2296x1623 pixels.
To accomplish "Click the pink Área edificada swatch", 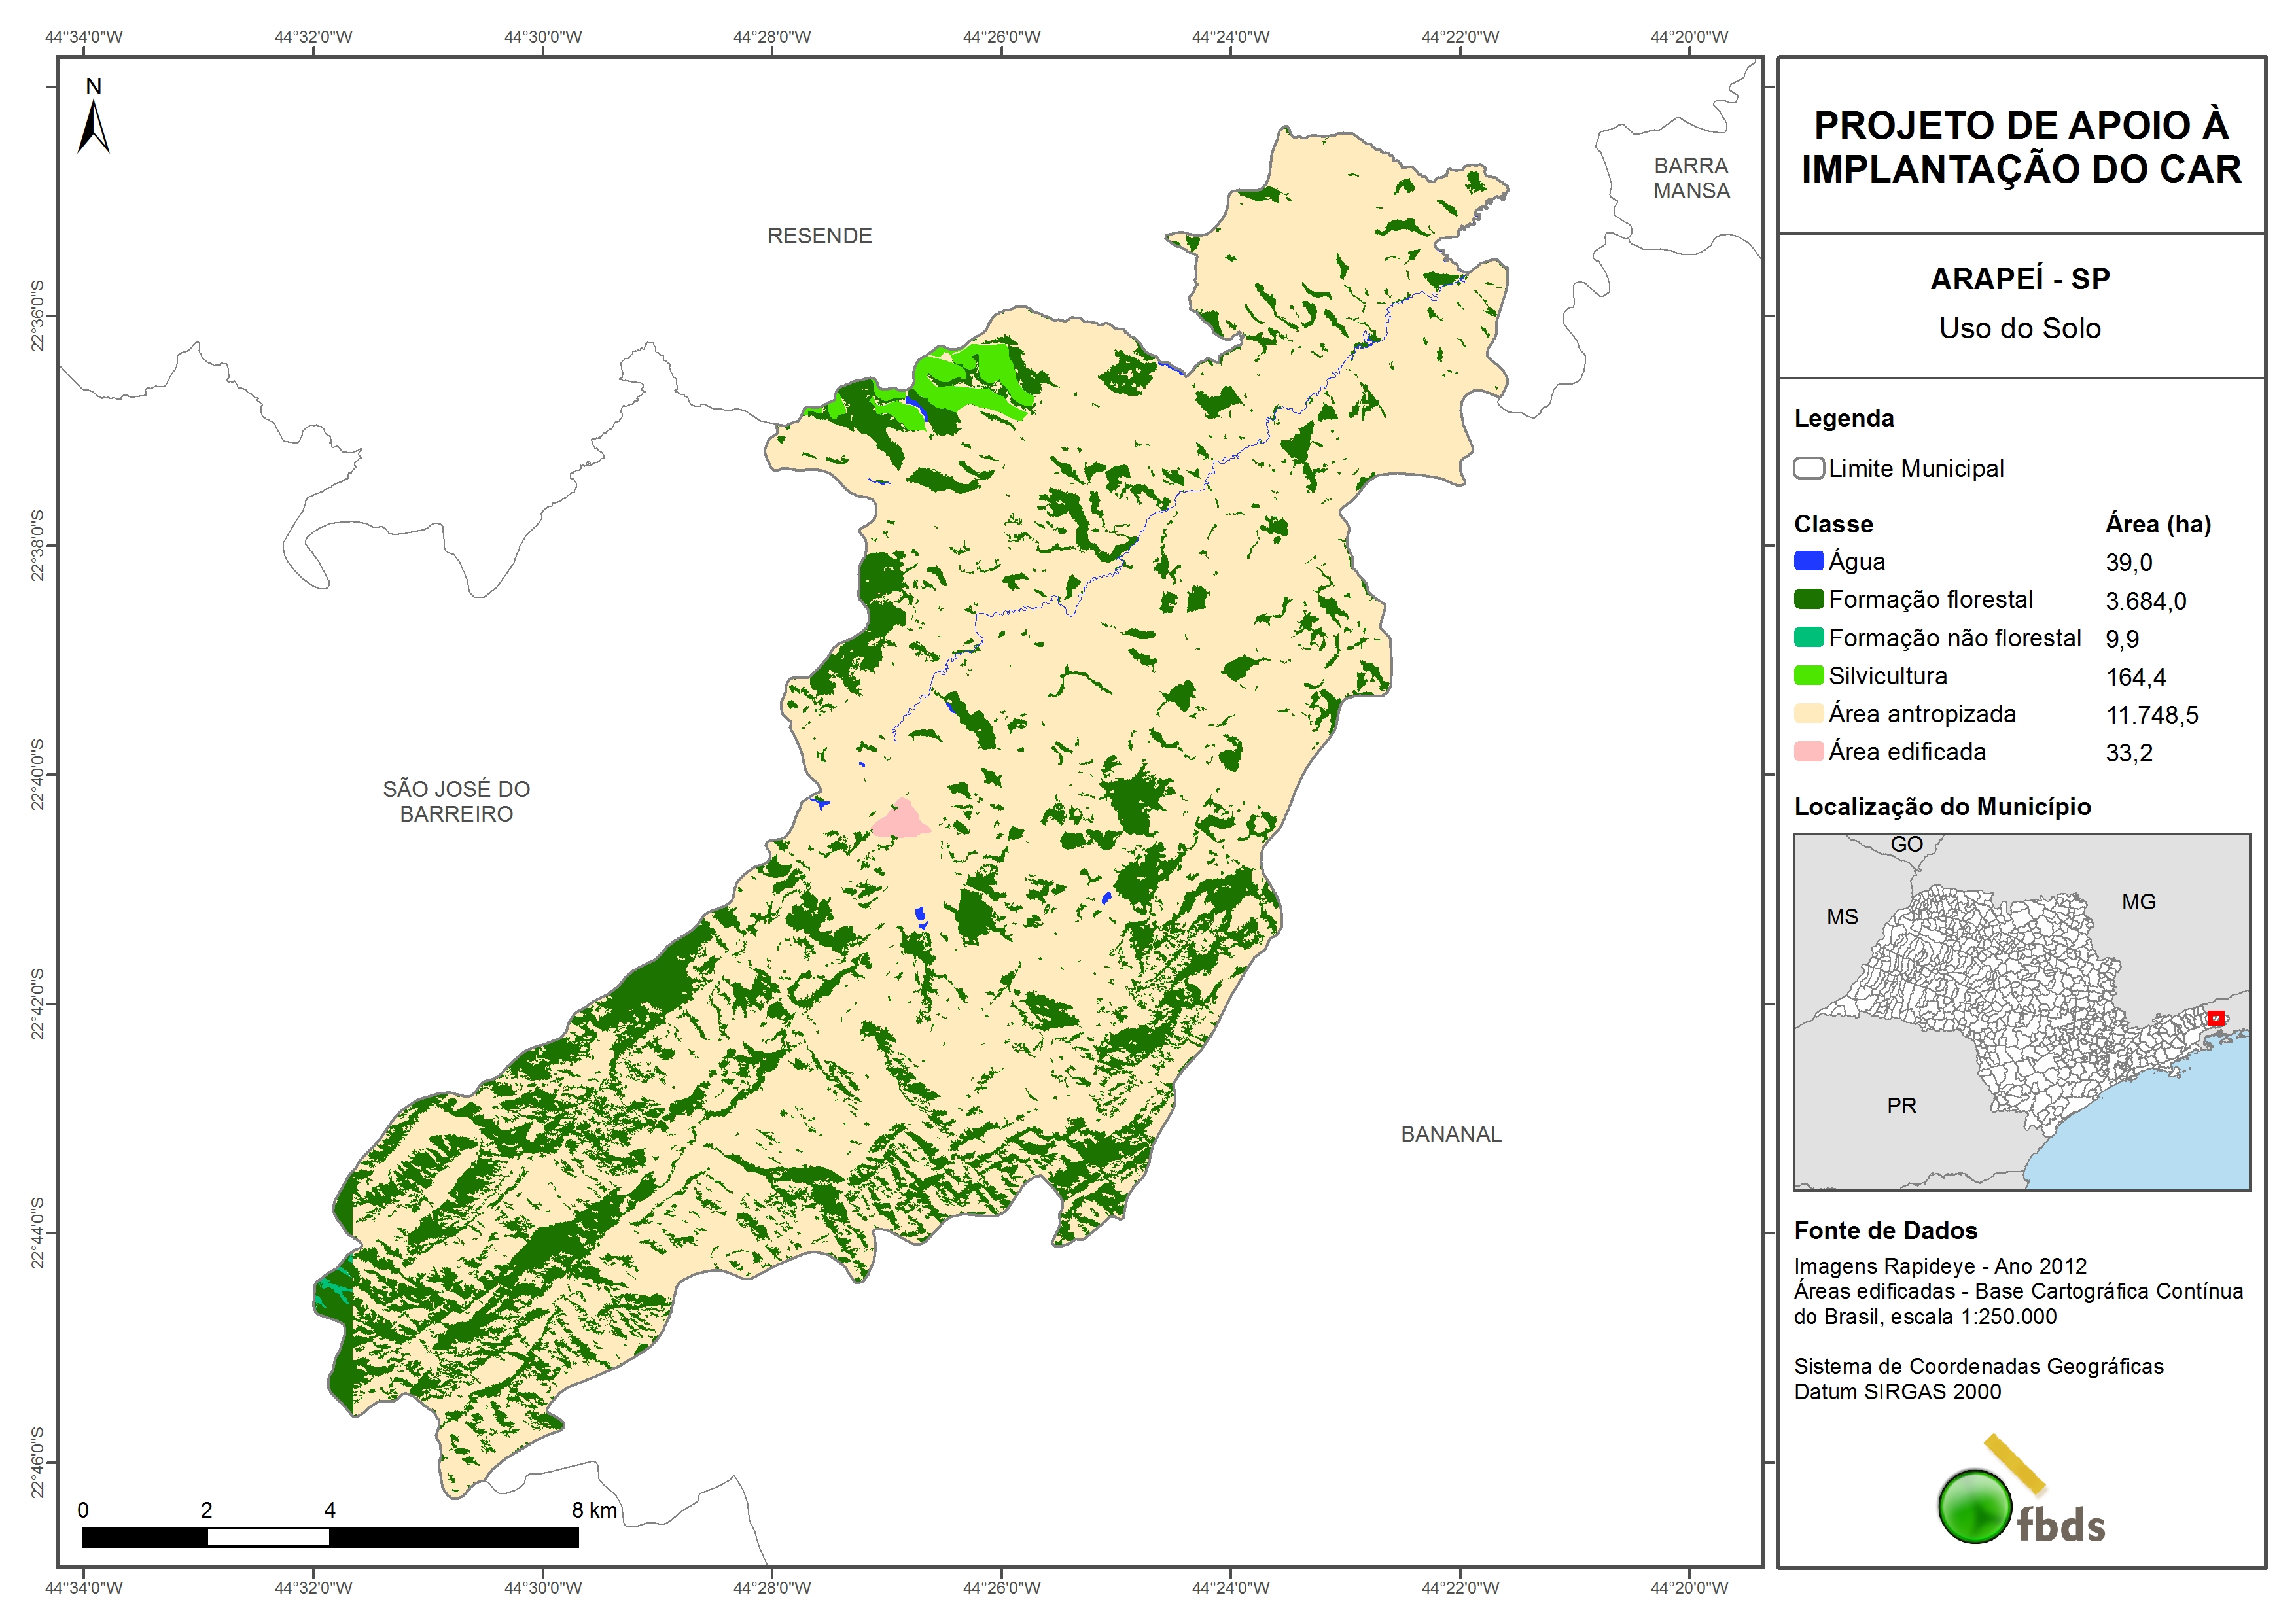I will tap(1808, 752).
